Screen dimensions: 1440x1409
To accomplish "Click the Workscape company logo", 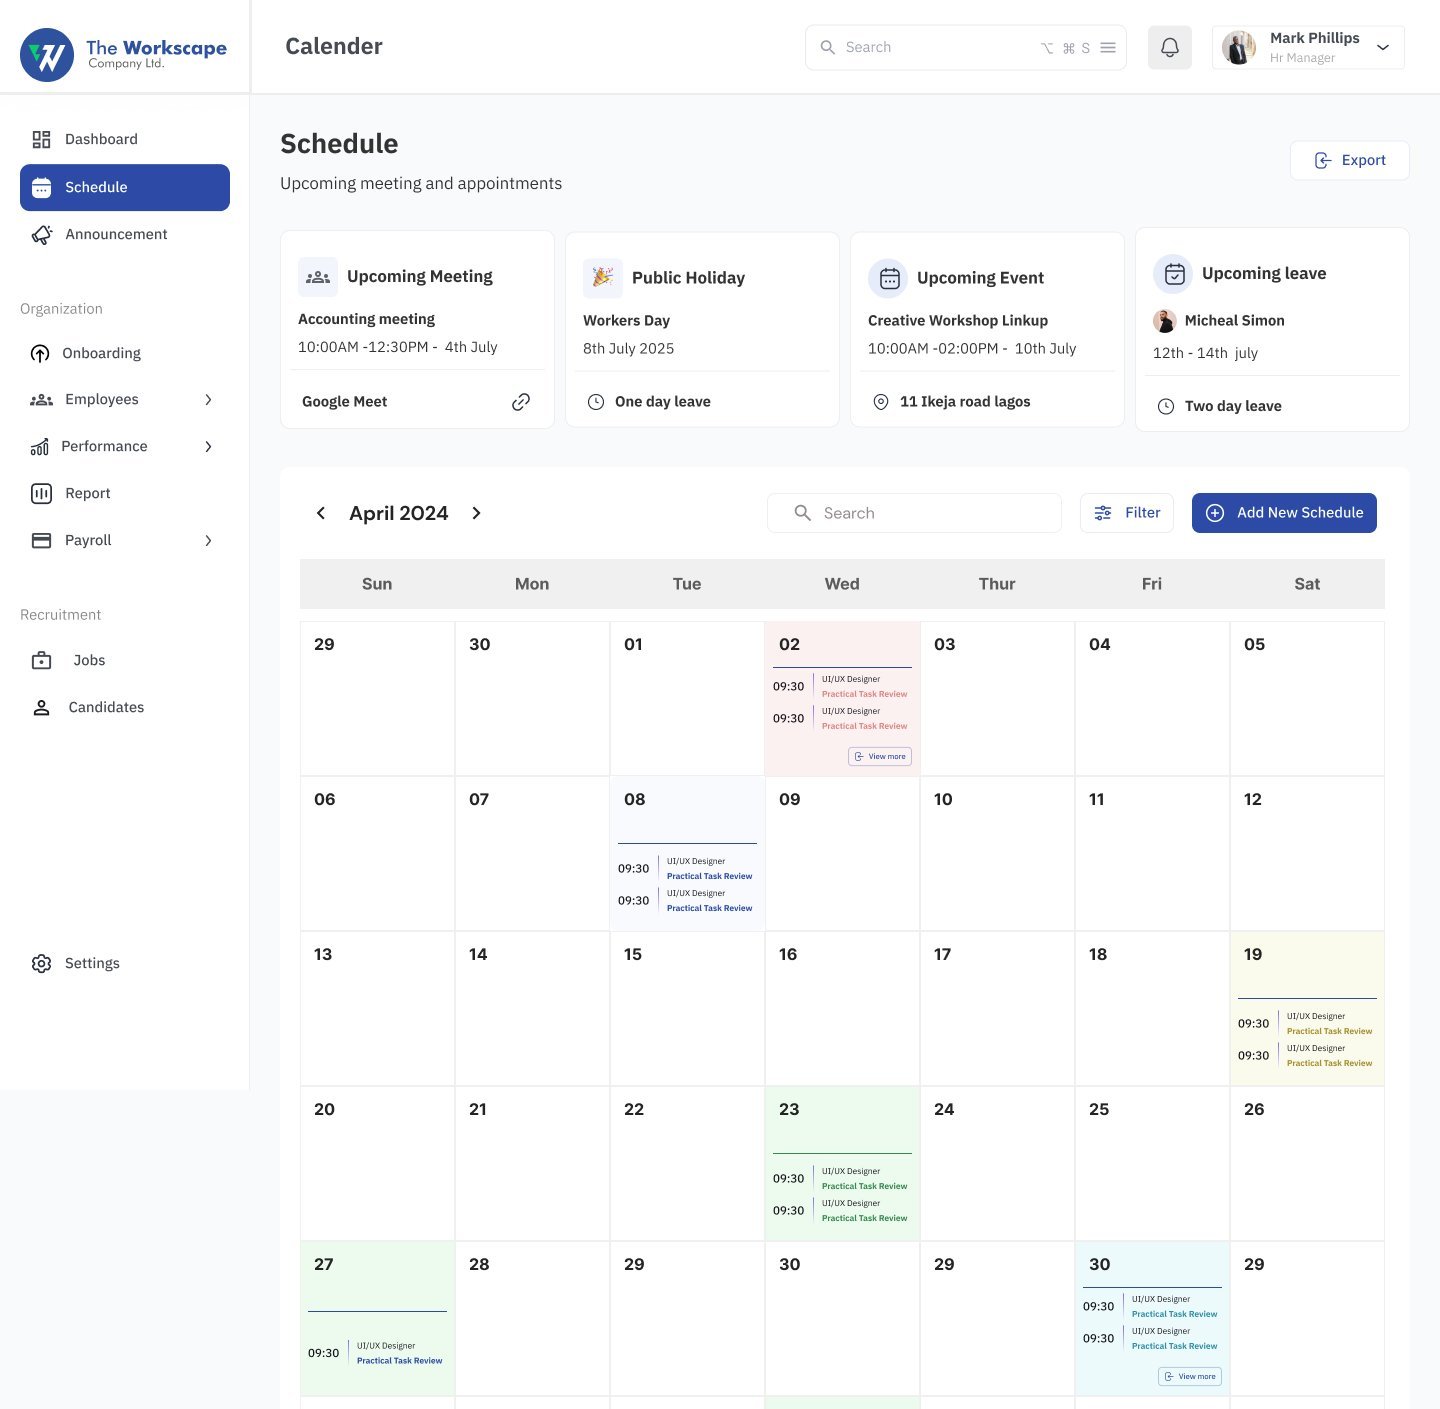I will 124,54.
